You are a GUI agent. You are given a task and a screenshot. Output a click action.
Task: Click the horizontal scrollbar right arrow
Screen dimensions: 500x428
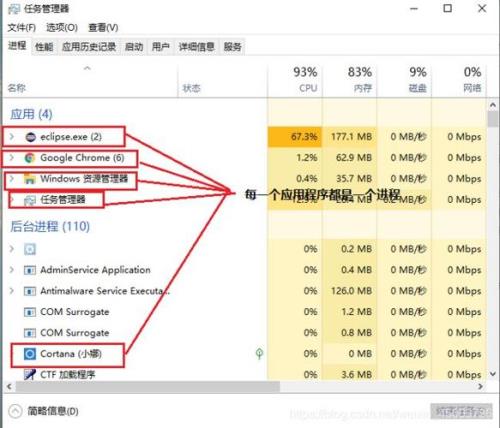pos(480,387)
